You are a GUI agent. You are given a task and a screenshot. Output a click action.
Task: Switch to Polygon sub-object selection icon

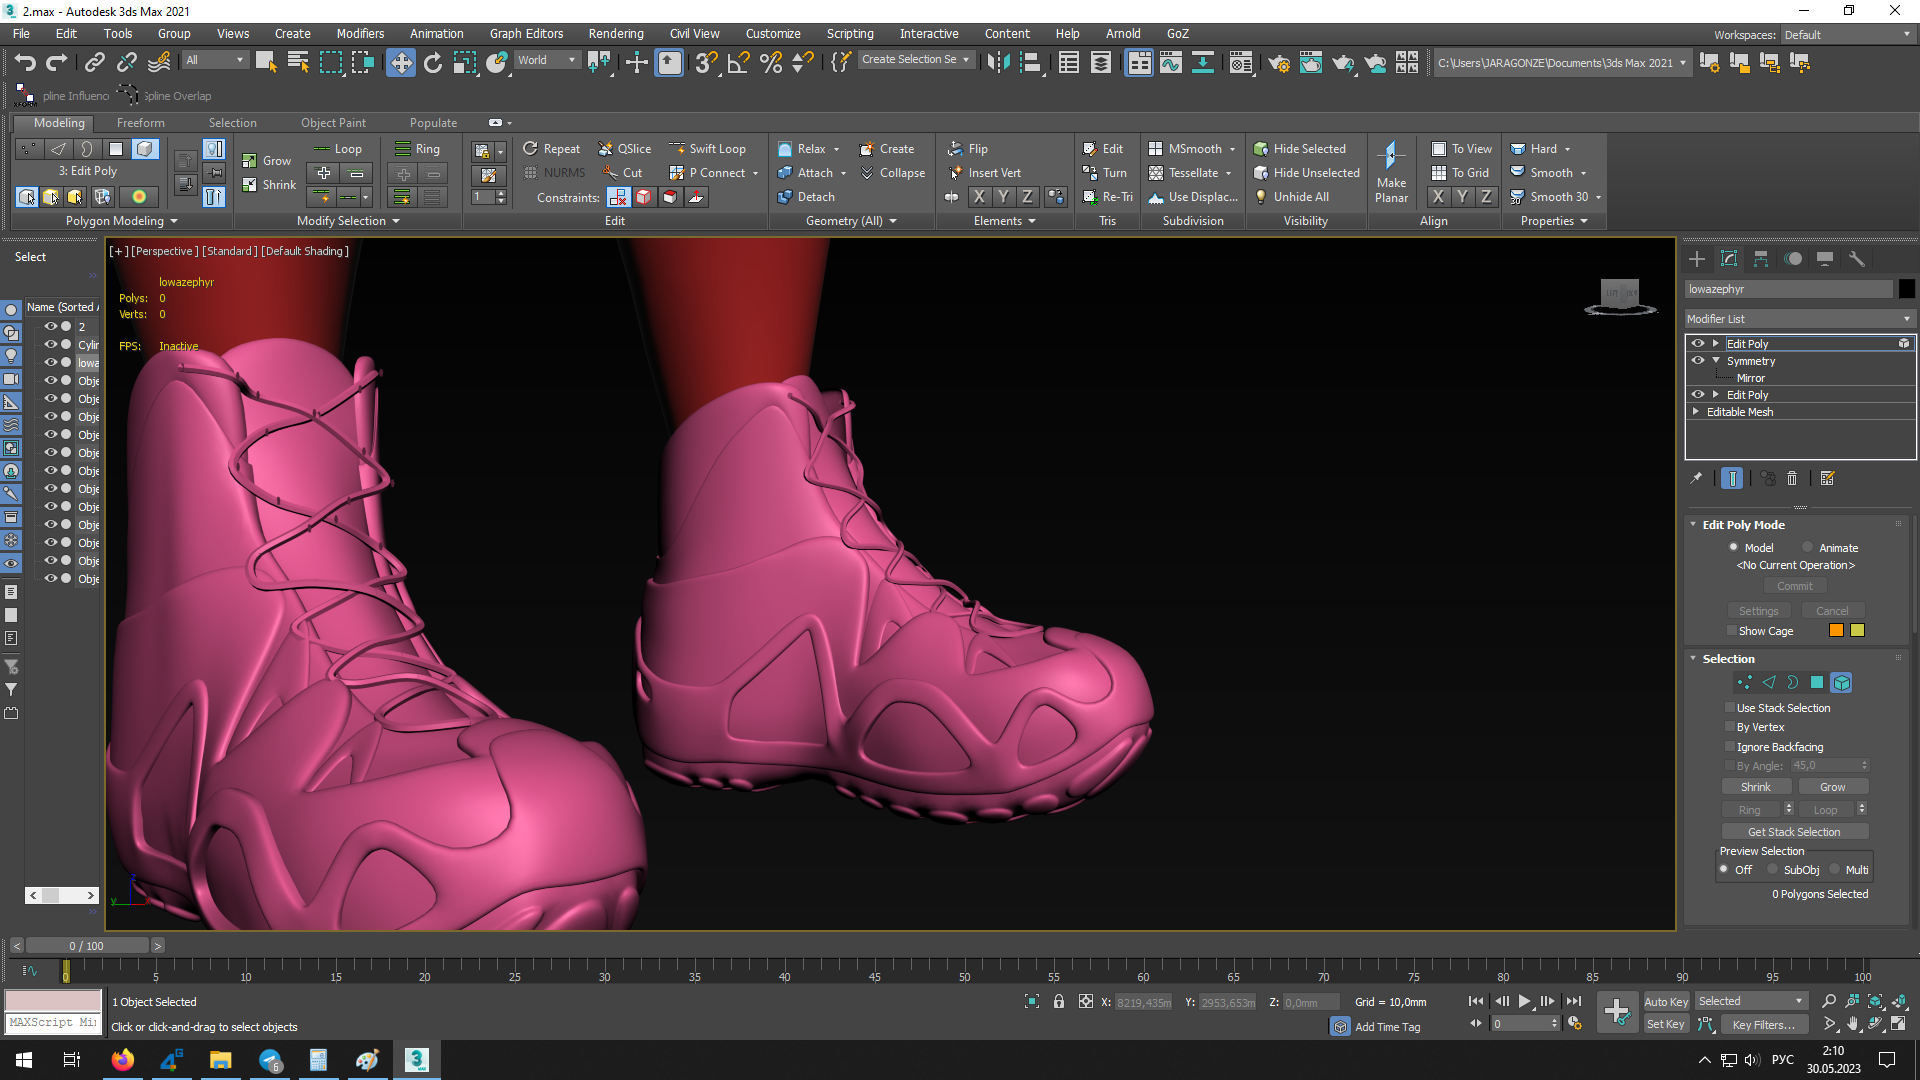(1817, 682)
